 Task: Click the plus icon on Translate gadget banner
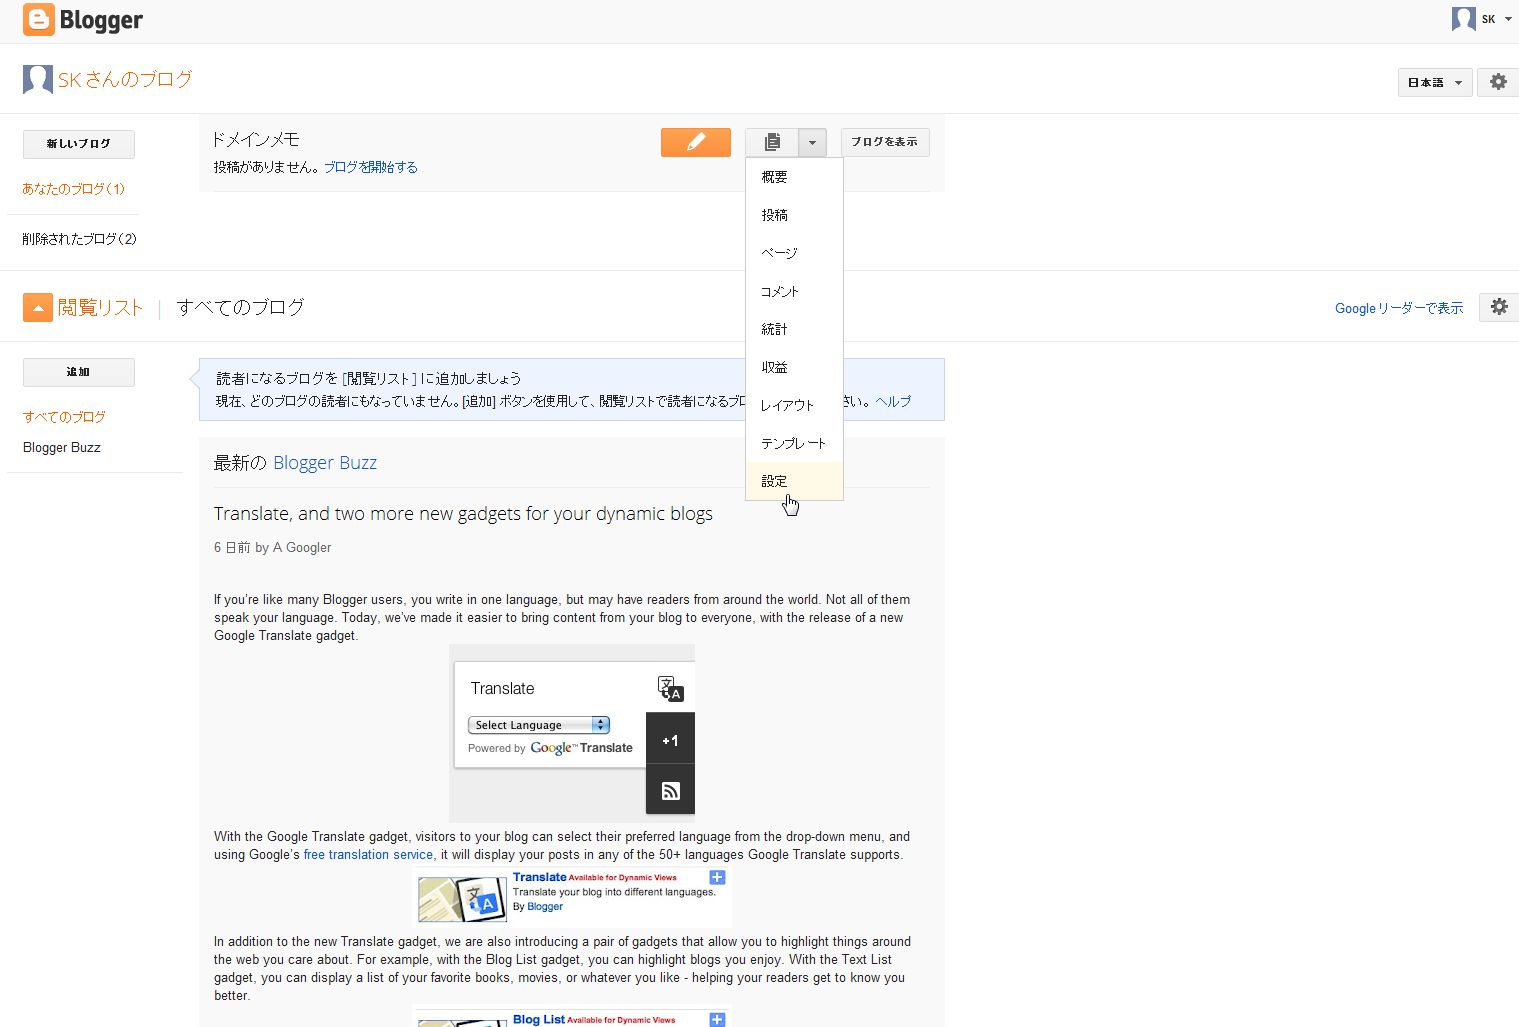tap(717, 877)
